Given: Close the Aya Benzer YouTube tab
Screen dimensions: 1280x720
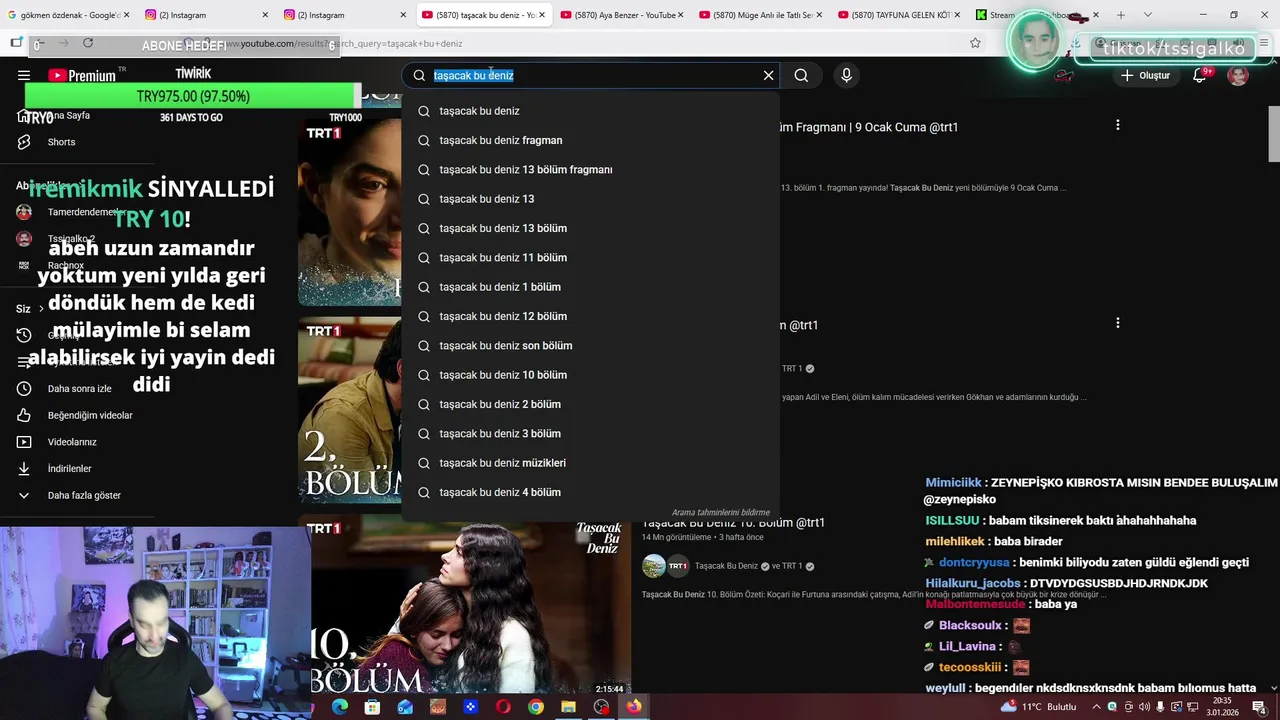Looking at the screenshot, I should [x=681, y=15].
